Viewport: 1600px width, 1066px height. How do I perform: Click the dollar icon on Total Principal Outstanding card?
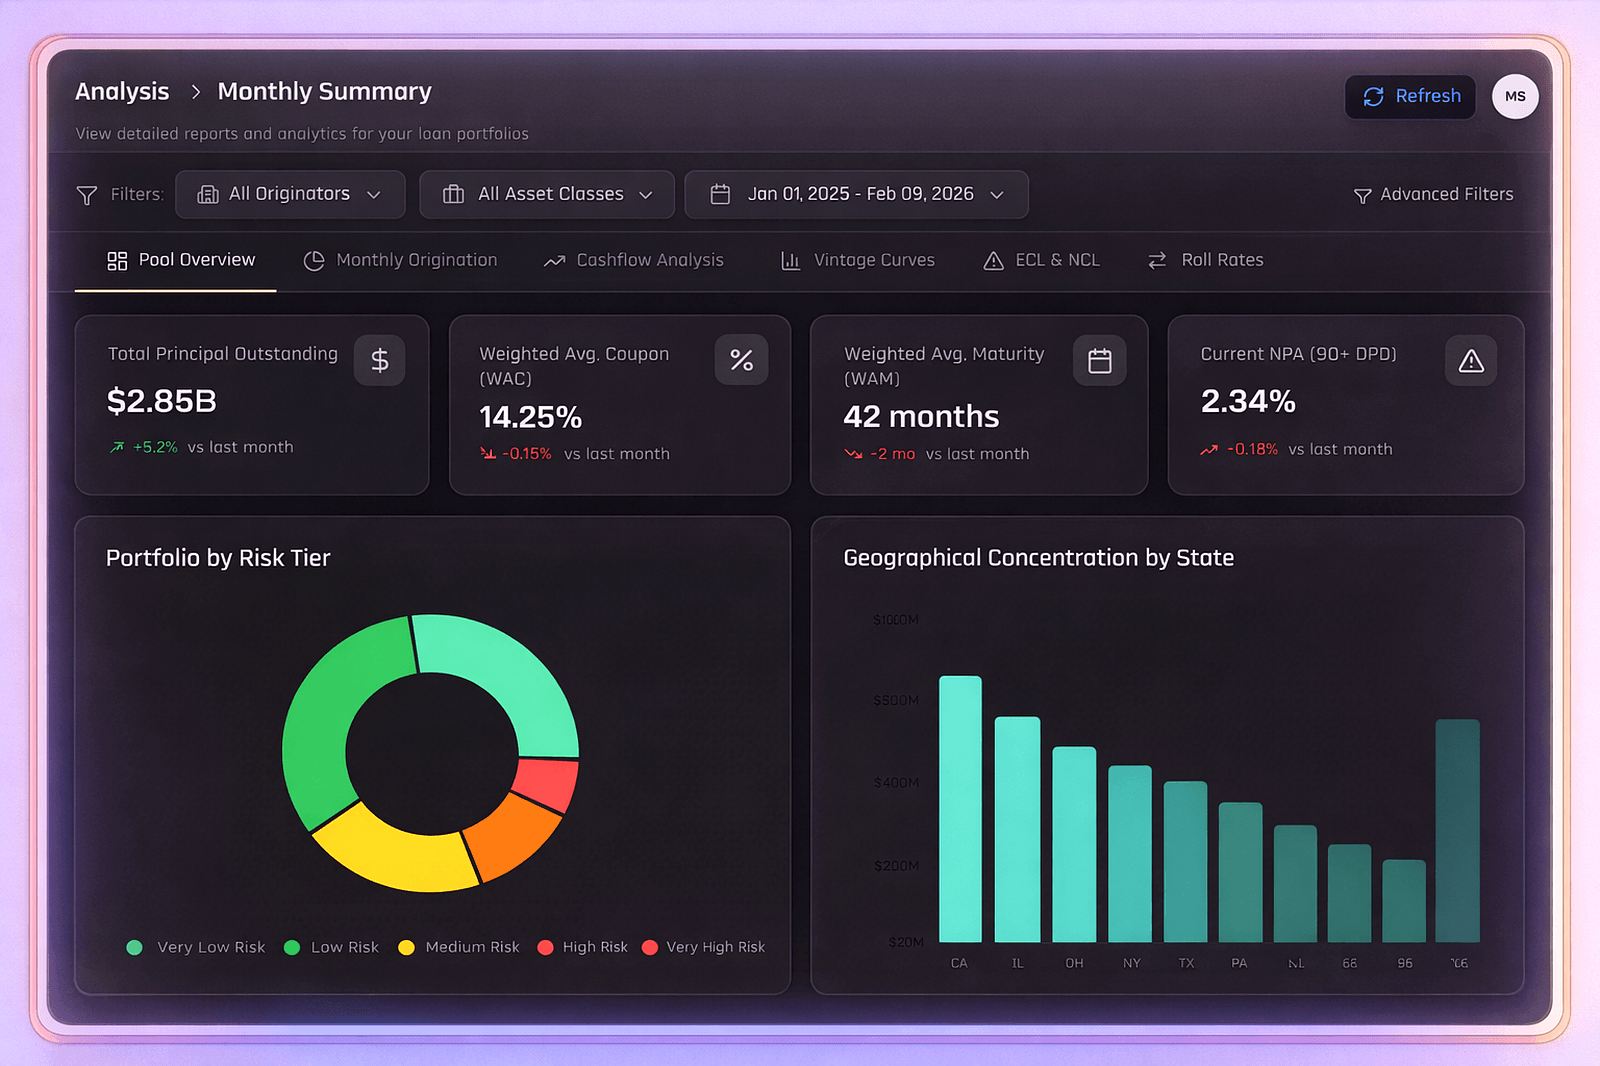[379, 360]
